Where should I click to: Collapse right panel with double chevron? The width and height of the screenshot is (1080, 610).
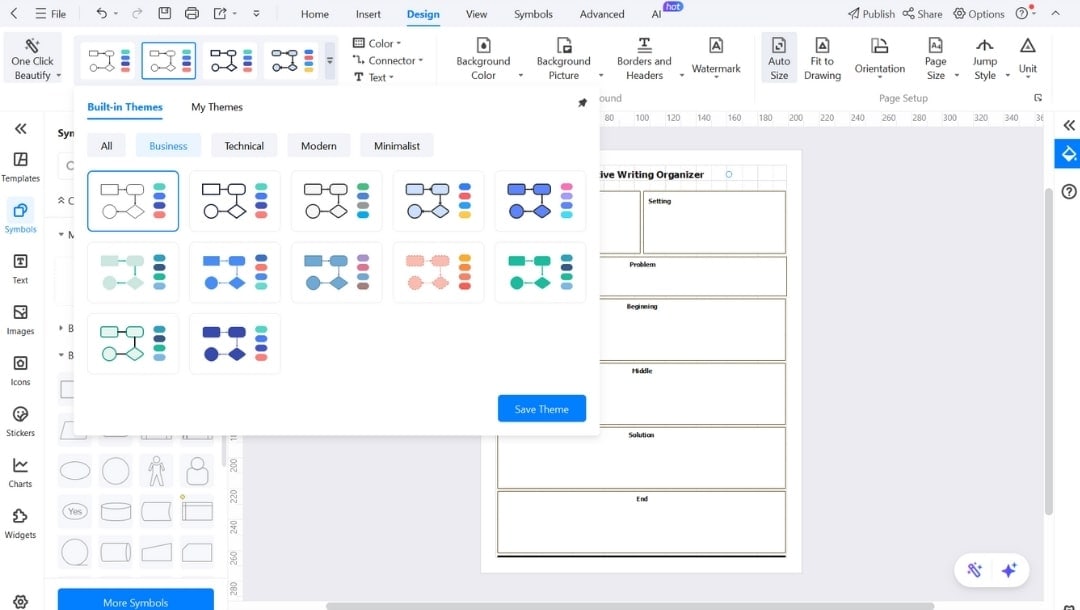pyautogui.click(x=1069, y=125)
